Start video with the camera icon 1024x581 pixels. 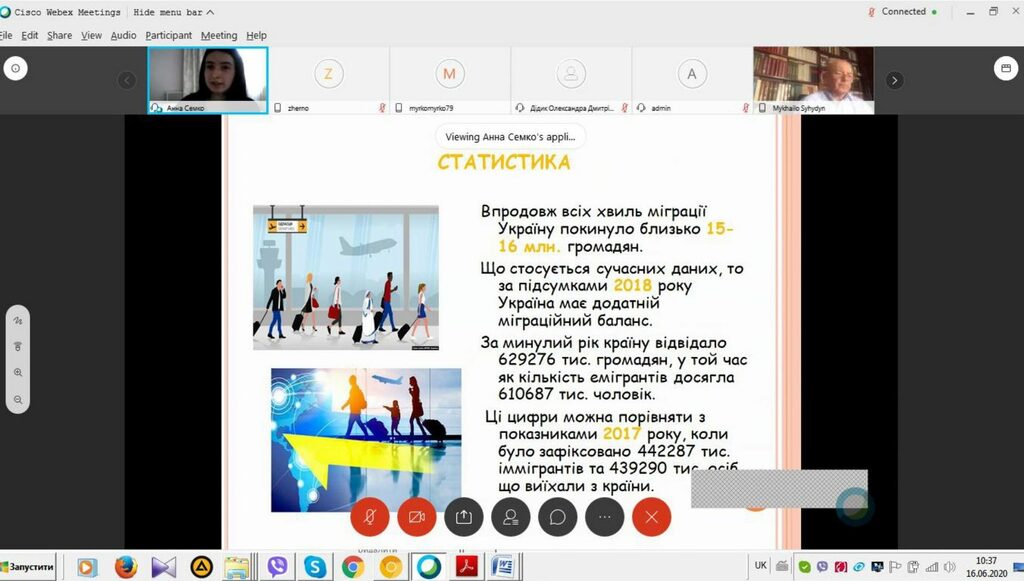pos(417,517)
